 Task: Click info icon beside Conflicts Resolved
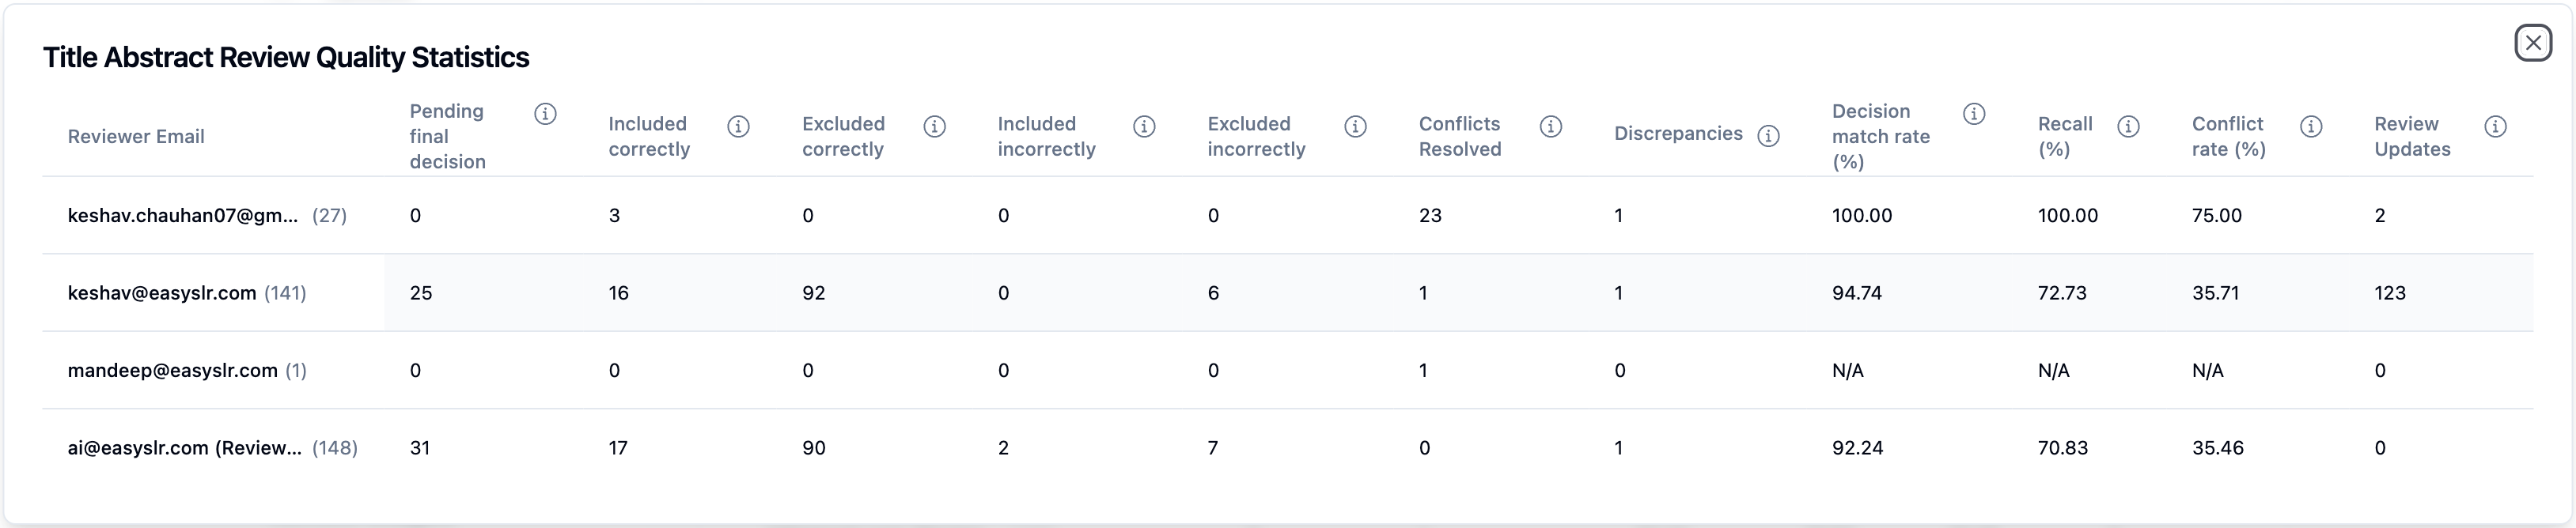pos(1550,126)
